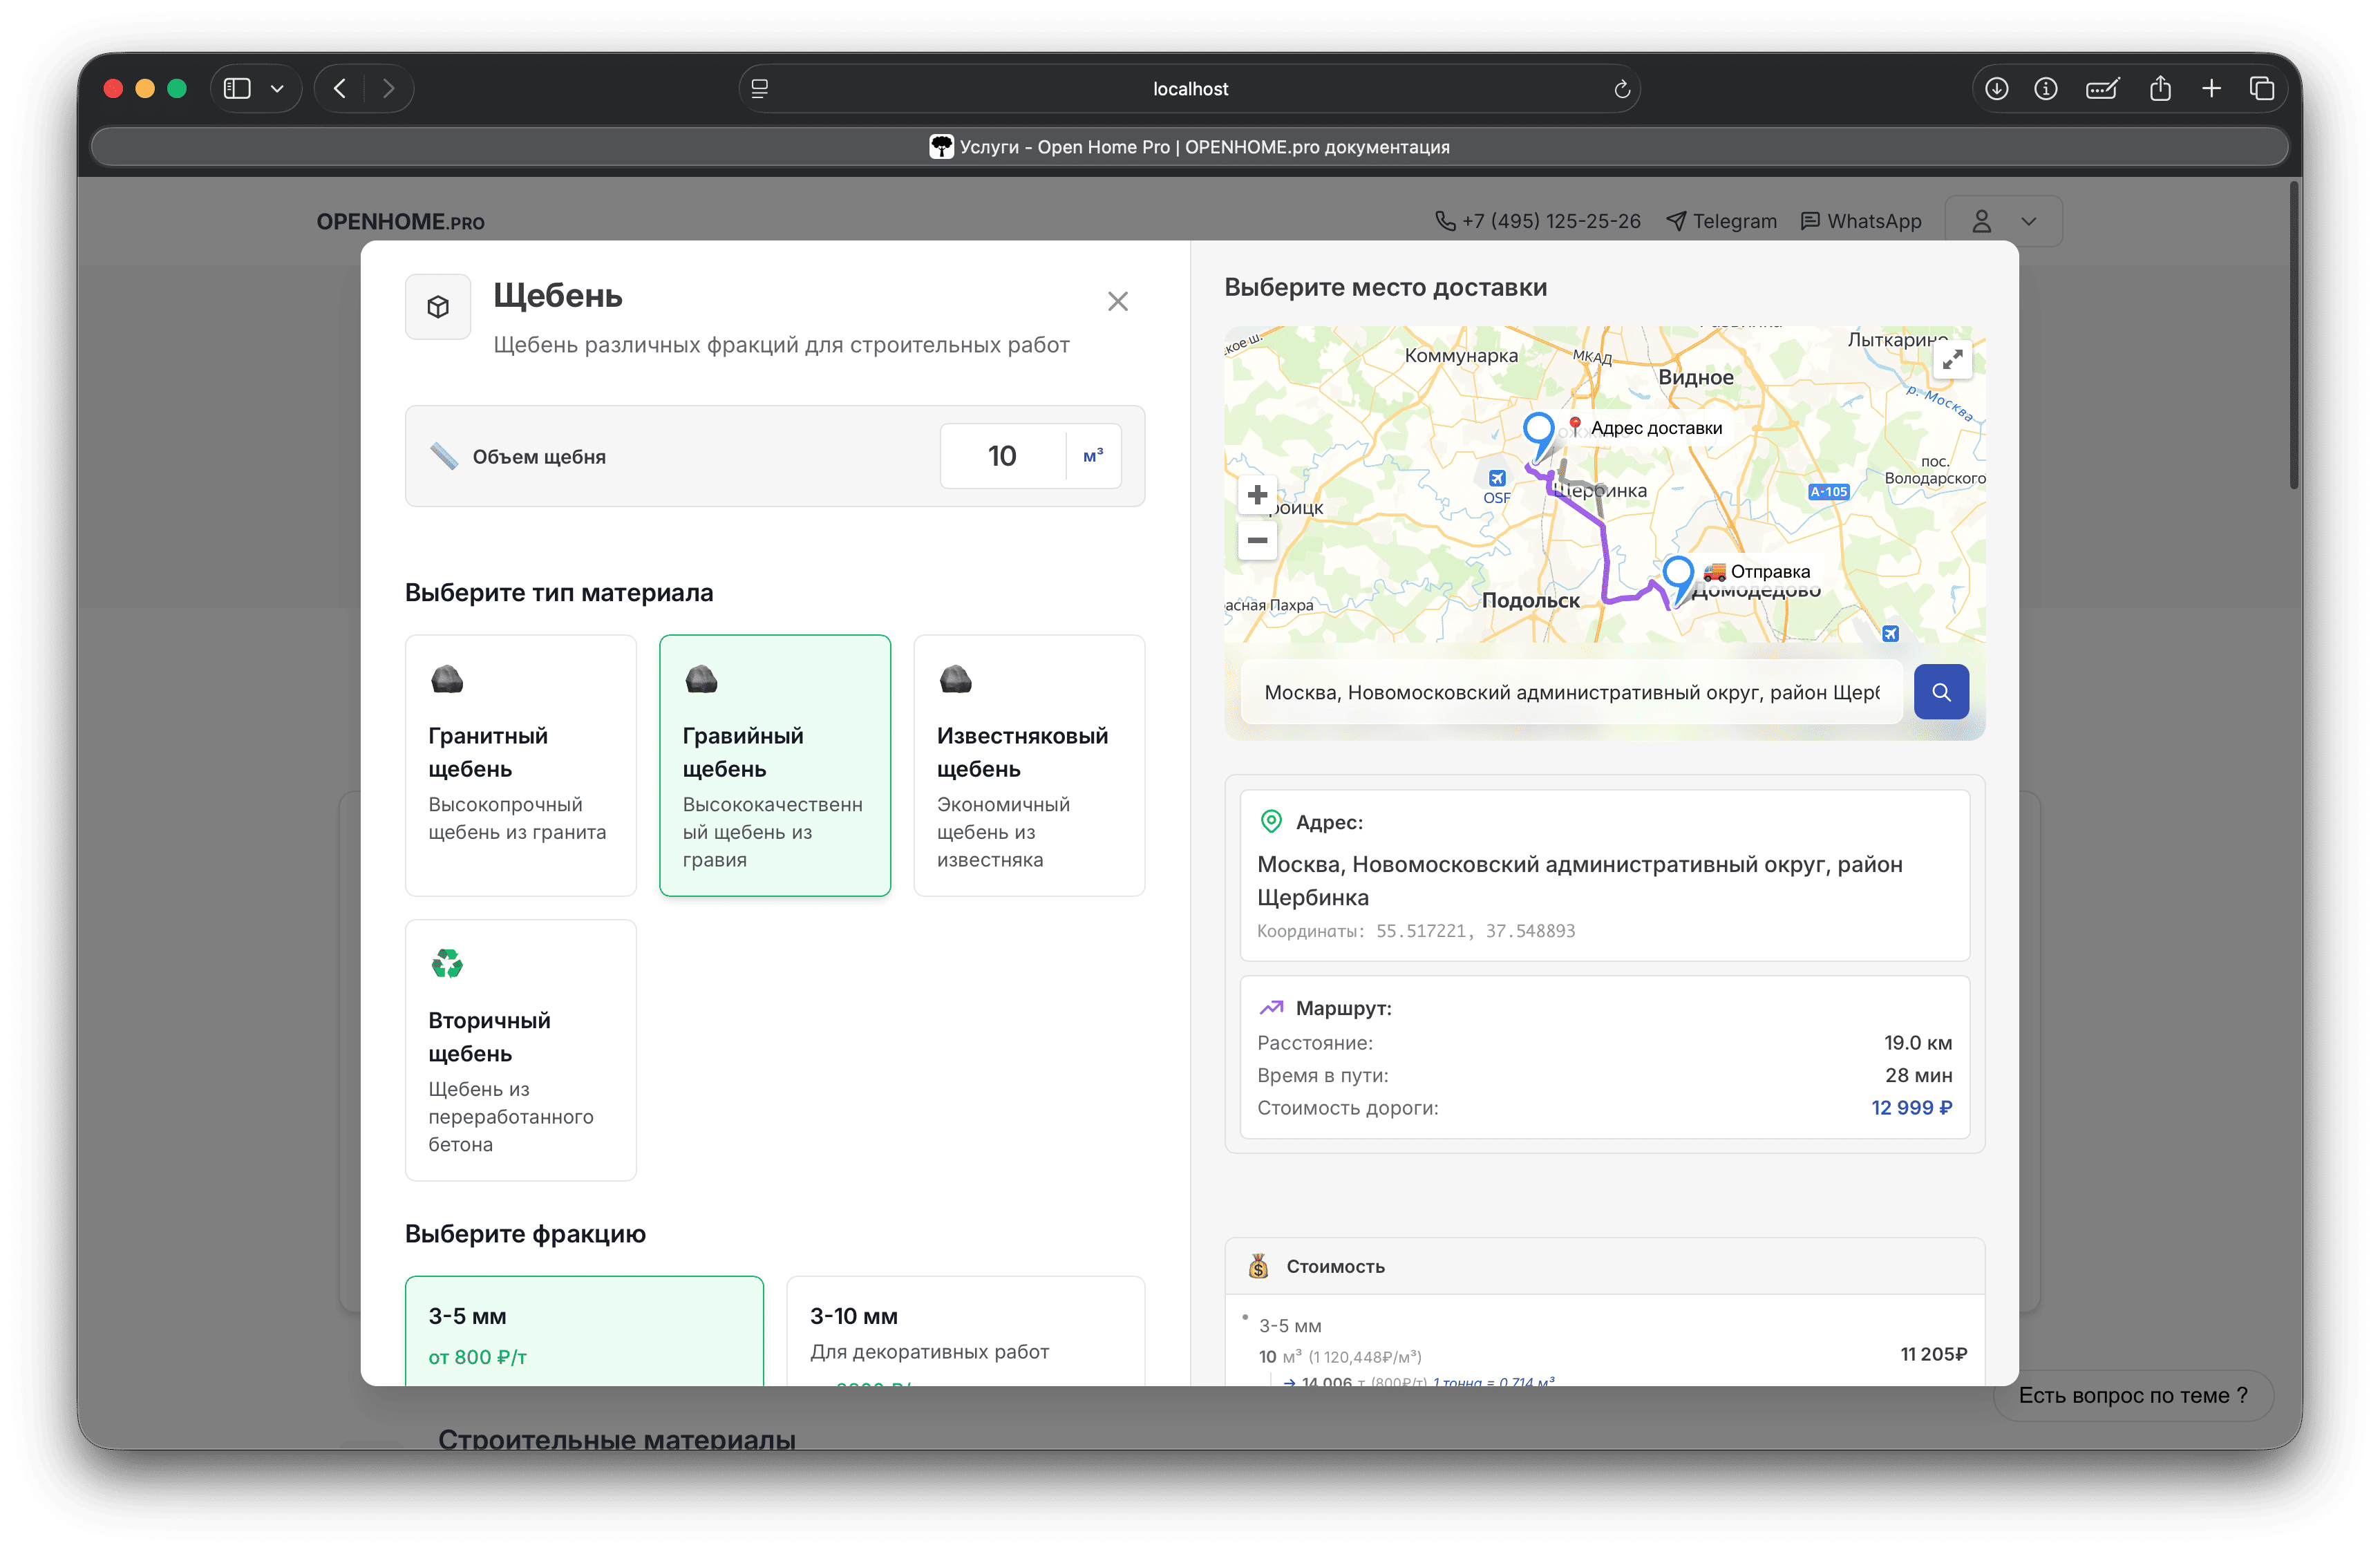Select Гранитный щебень material card

[520, 765]
